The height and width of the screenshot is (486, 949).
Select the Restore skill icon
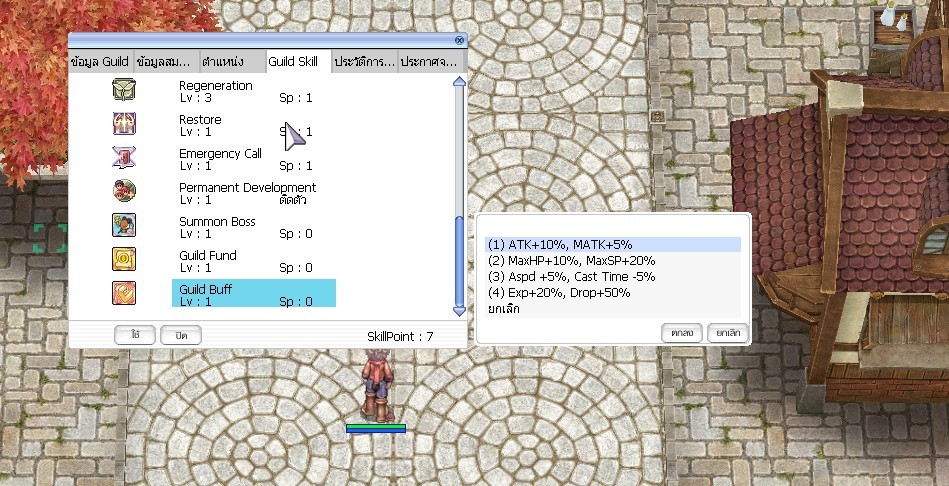click(x=124, y=125)
